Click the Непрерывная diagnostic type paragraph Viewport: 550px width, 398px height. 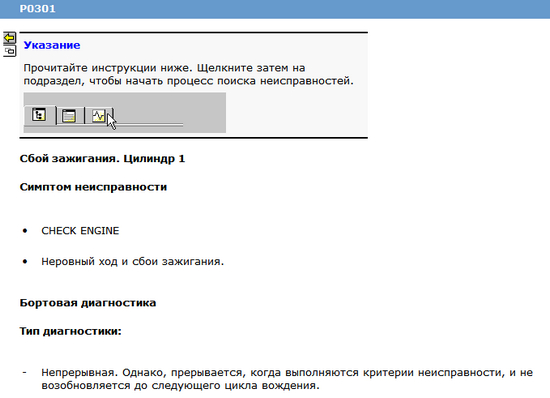click(287, 379)
